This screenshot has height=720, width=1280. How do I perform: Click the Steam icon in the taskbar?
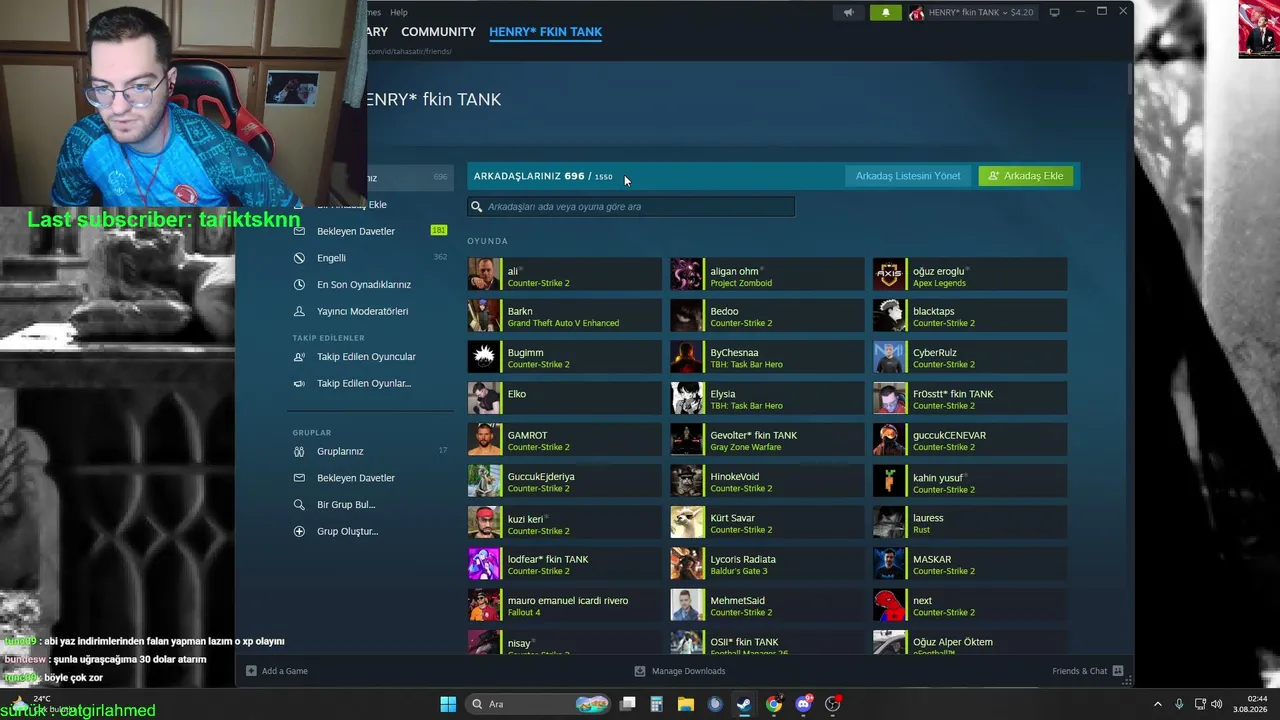tap(744, 704)
